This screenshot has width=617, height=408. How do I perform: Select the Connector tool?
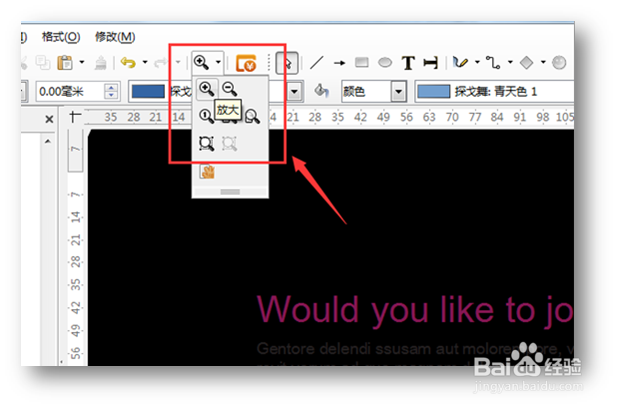493,62
